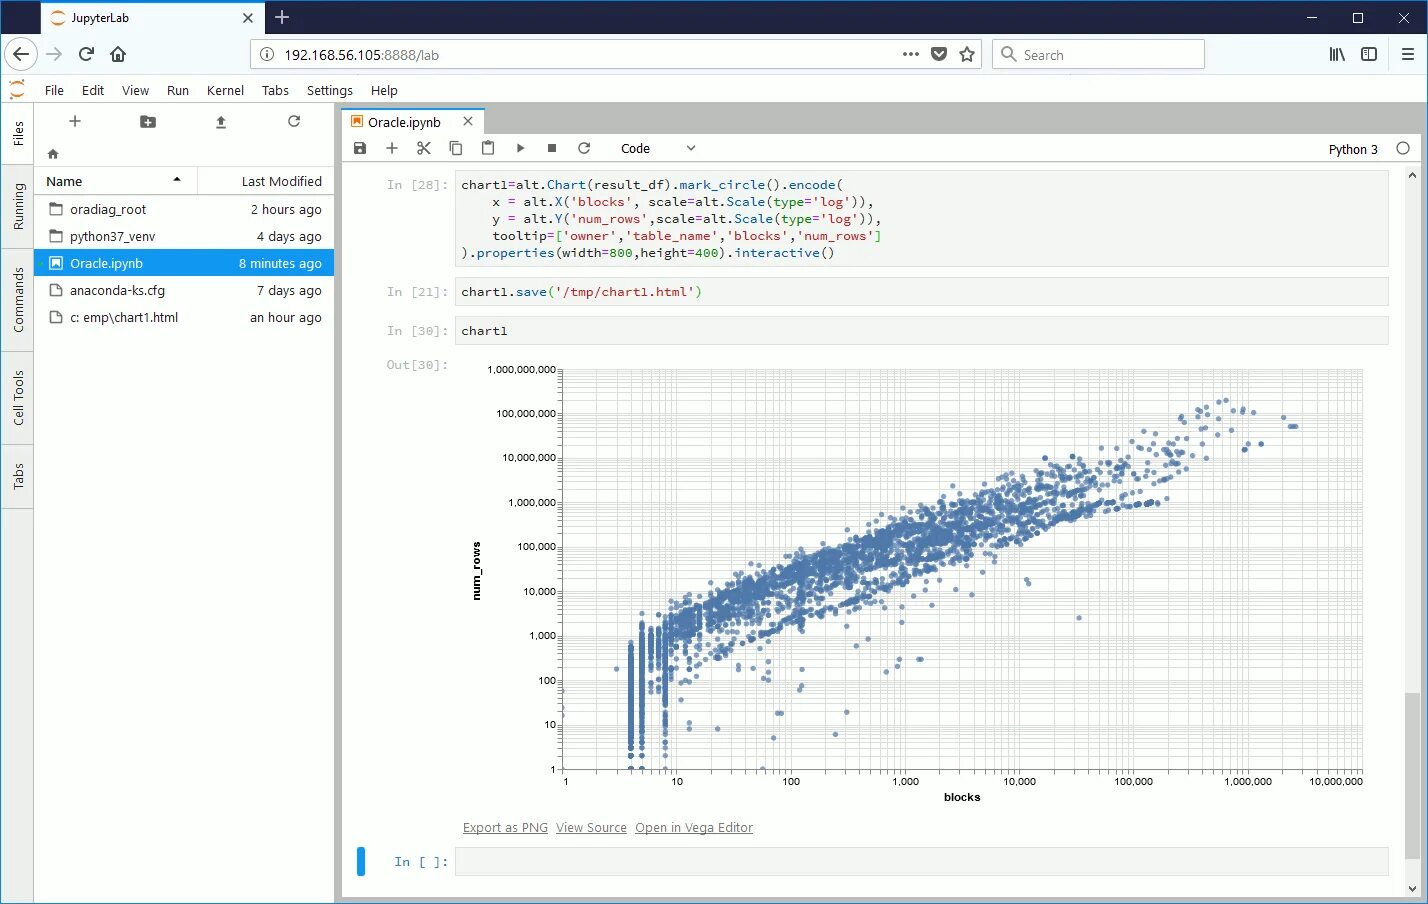Open the page actions three-dot menu
Viewport: 1428px width, 904px height.
point(910,54)
